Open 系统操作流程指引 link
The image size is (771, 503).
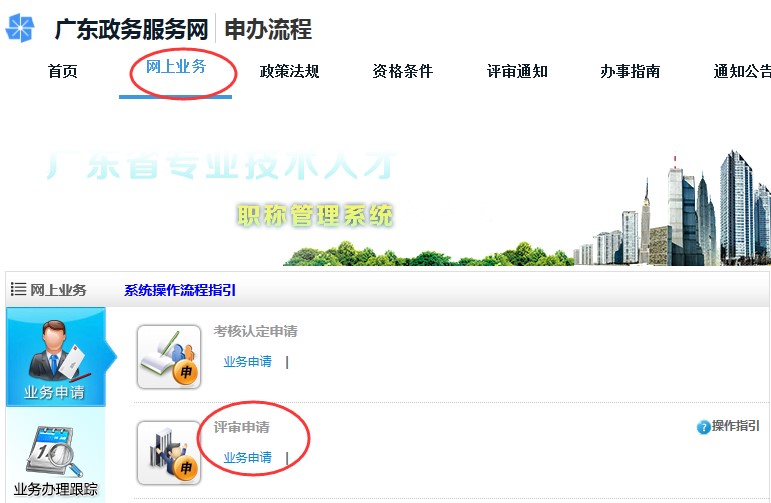180,290
